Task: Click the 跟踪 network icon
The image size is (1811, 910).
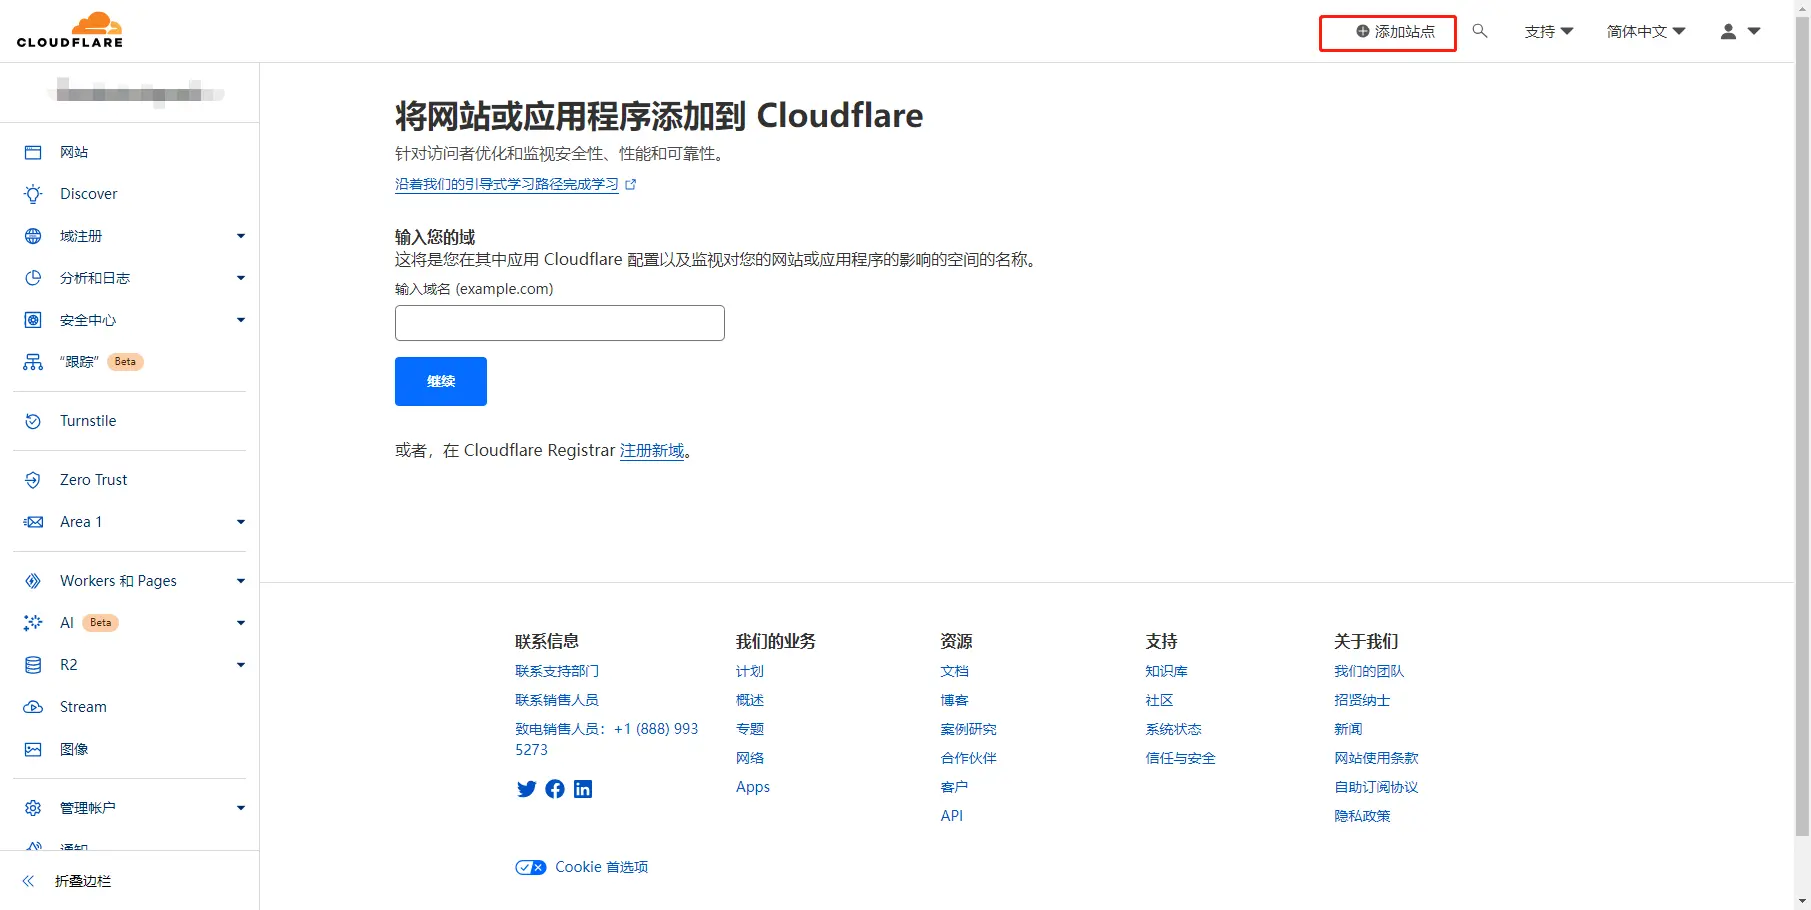Action: coord(33,362)
